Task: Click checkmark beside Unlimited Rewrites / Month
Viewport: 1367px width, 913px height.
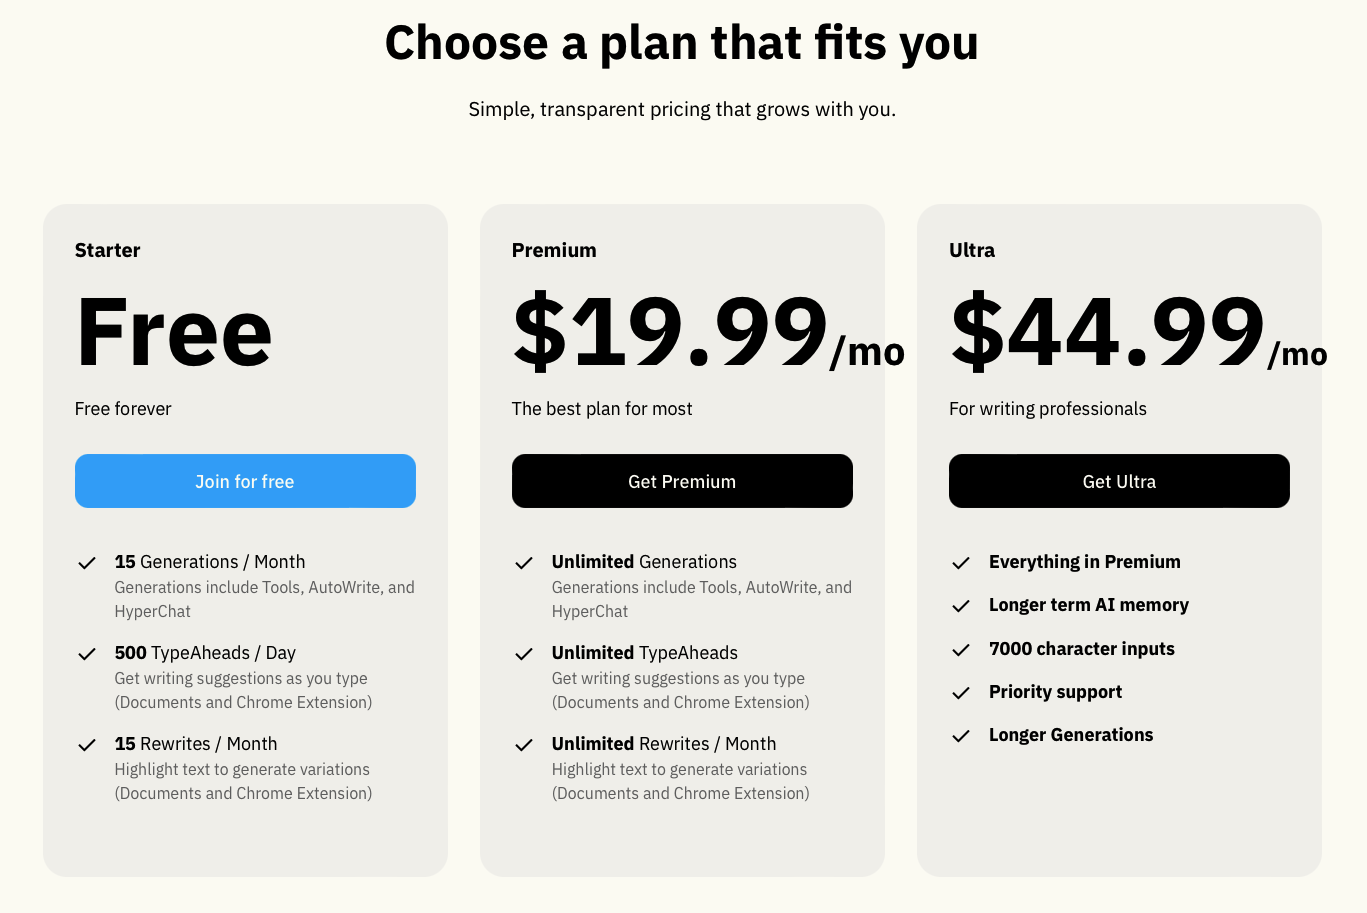Action: (524, 745)
